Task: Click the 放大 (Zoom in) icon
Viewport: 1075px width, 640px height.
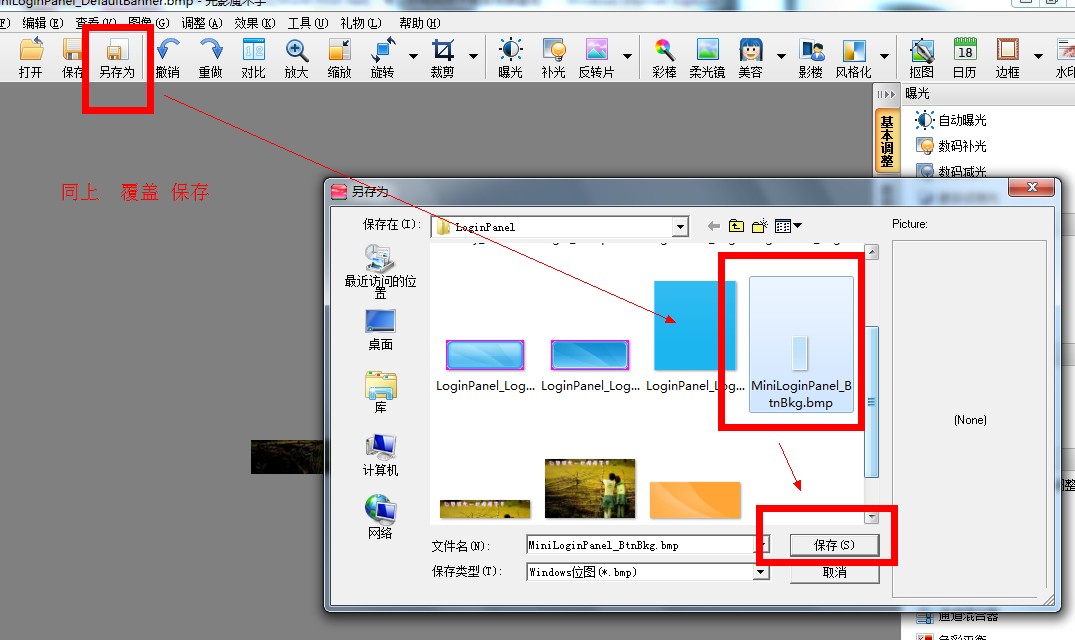Action: (x=296, y=58)
